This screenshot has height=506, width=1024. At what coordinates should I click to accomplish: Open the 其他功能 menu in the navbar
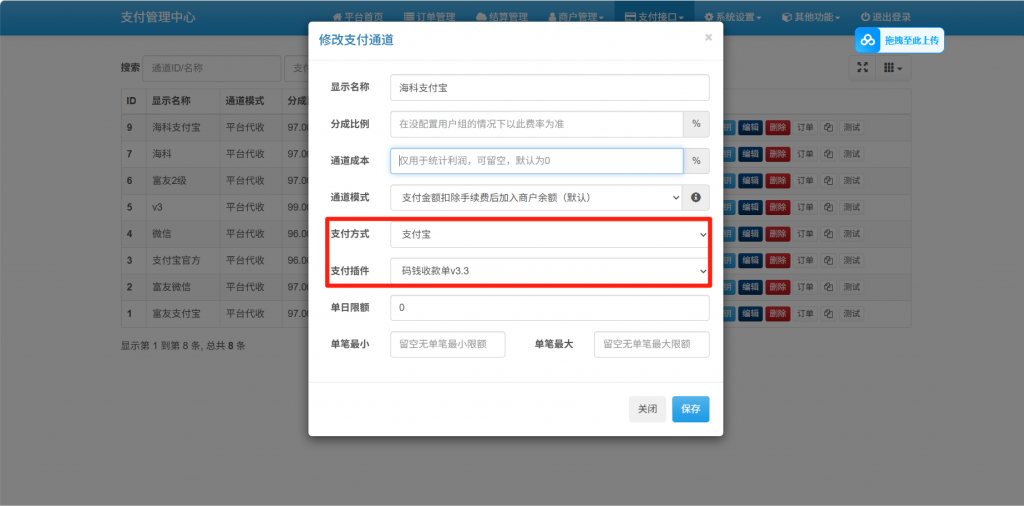pyautogui.click(x=811, y=17)
